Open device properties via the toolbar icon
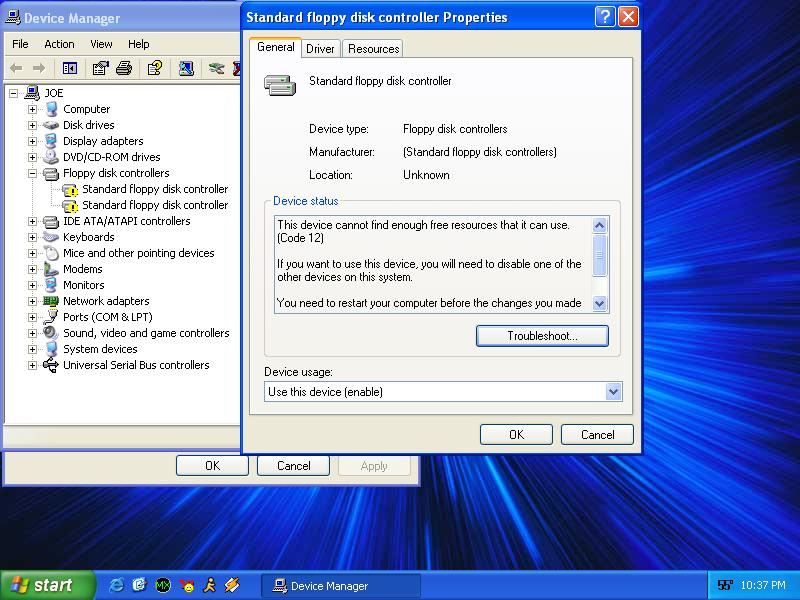Viewport: 800px width, 600px height. [x=98, y=68]
